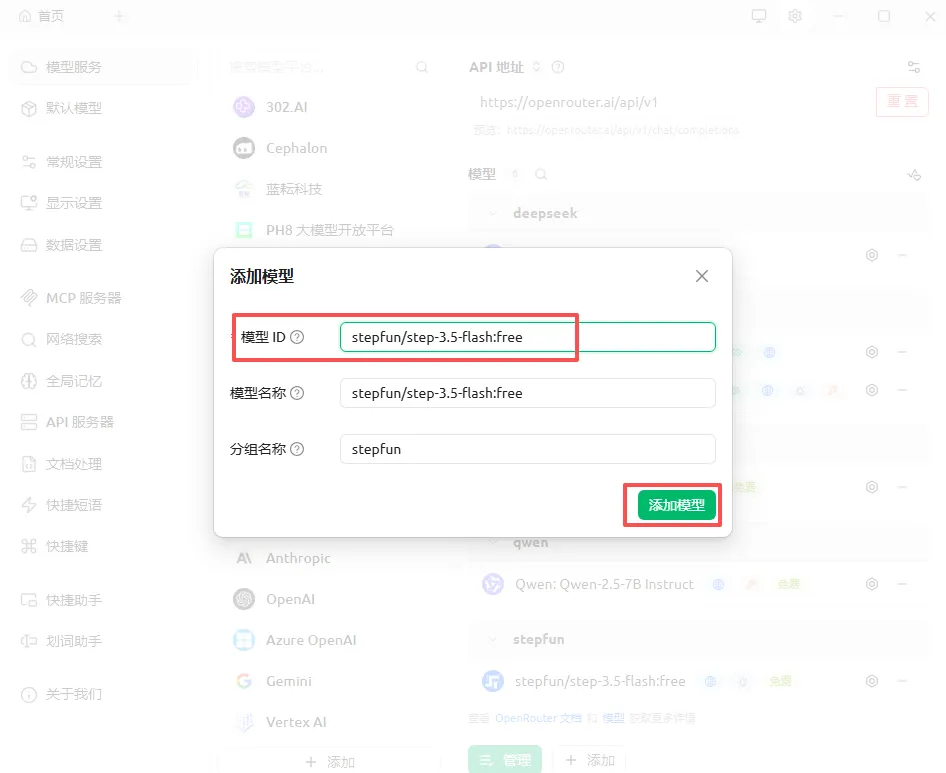Click the settings gear in title bar
Image resolution: width=946 pixels, height=773 pixels.
795,16
